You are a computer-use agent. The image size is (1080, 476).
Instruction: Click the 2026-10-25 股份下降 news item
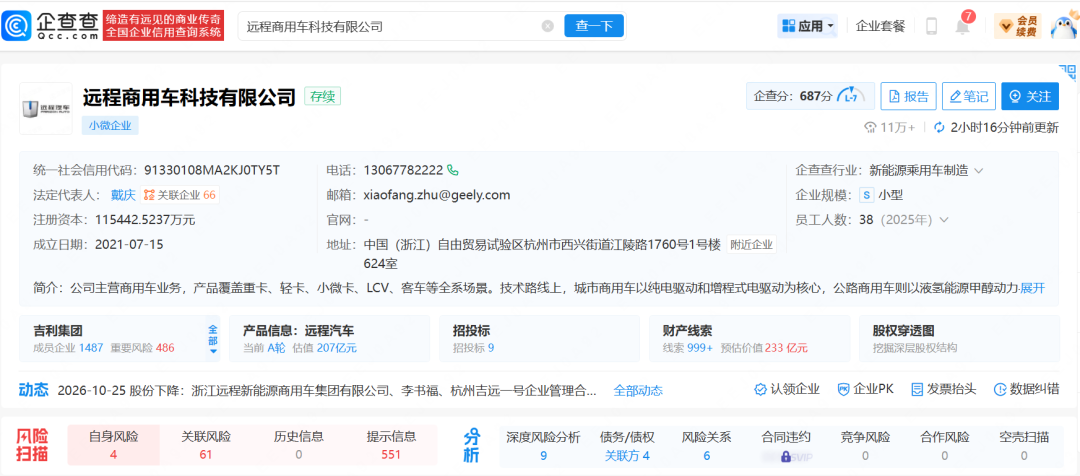point(327,391)
